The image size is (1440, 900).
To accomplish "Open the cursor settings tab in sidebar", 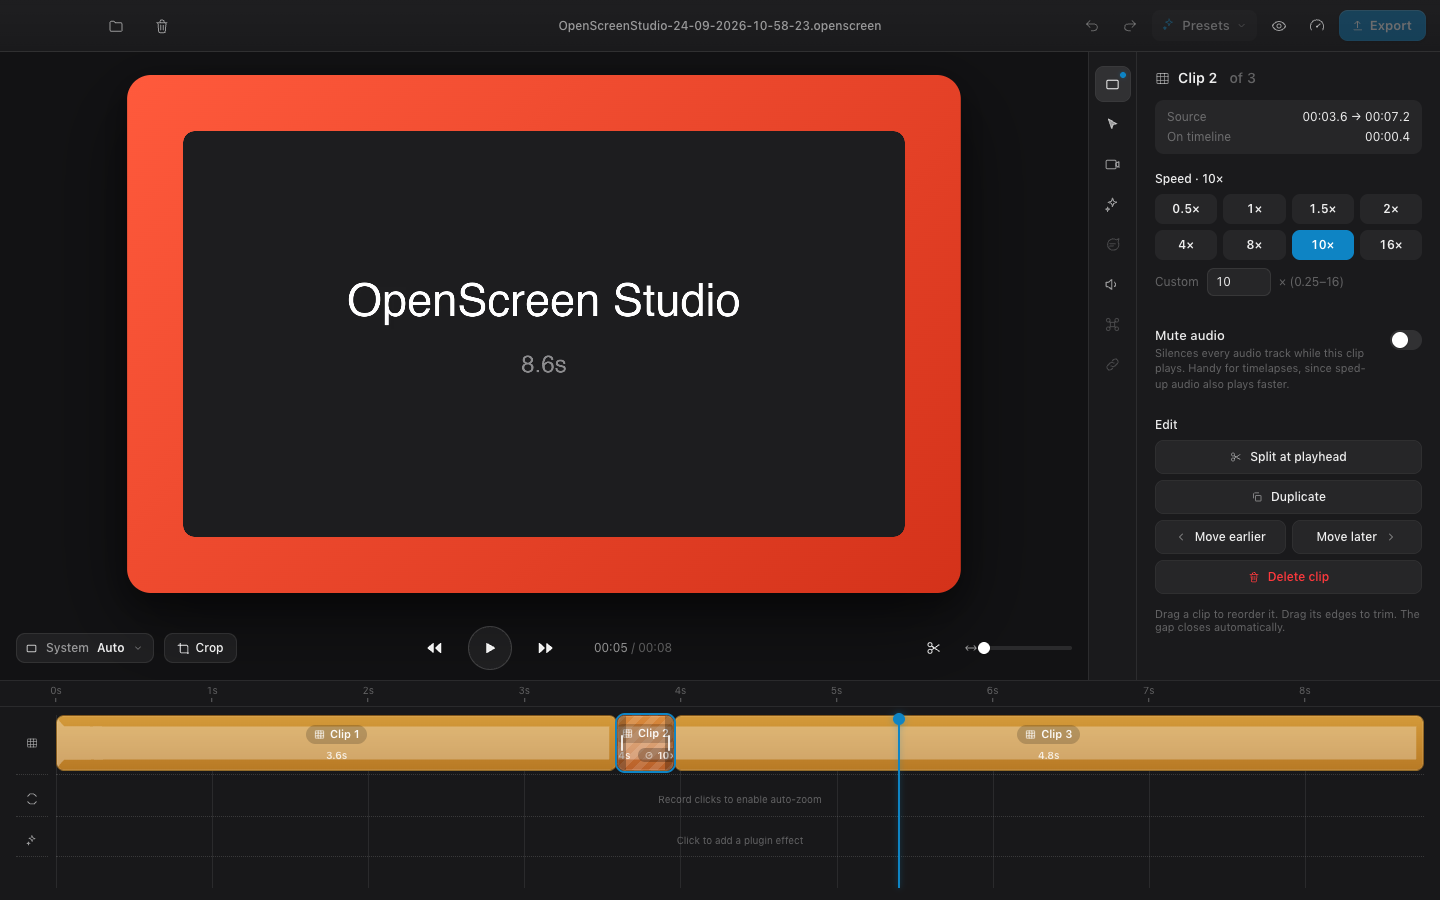I will (1112, 124).
